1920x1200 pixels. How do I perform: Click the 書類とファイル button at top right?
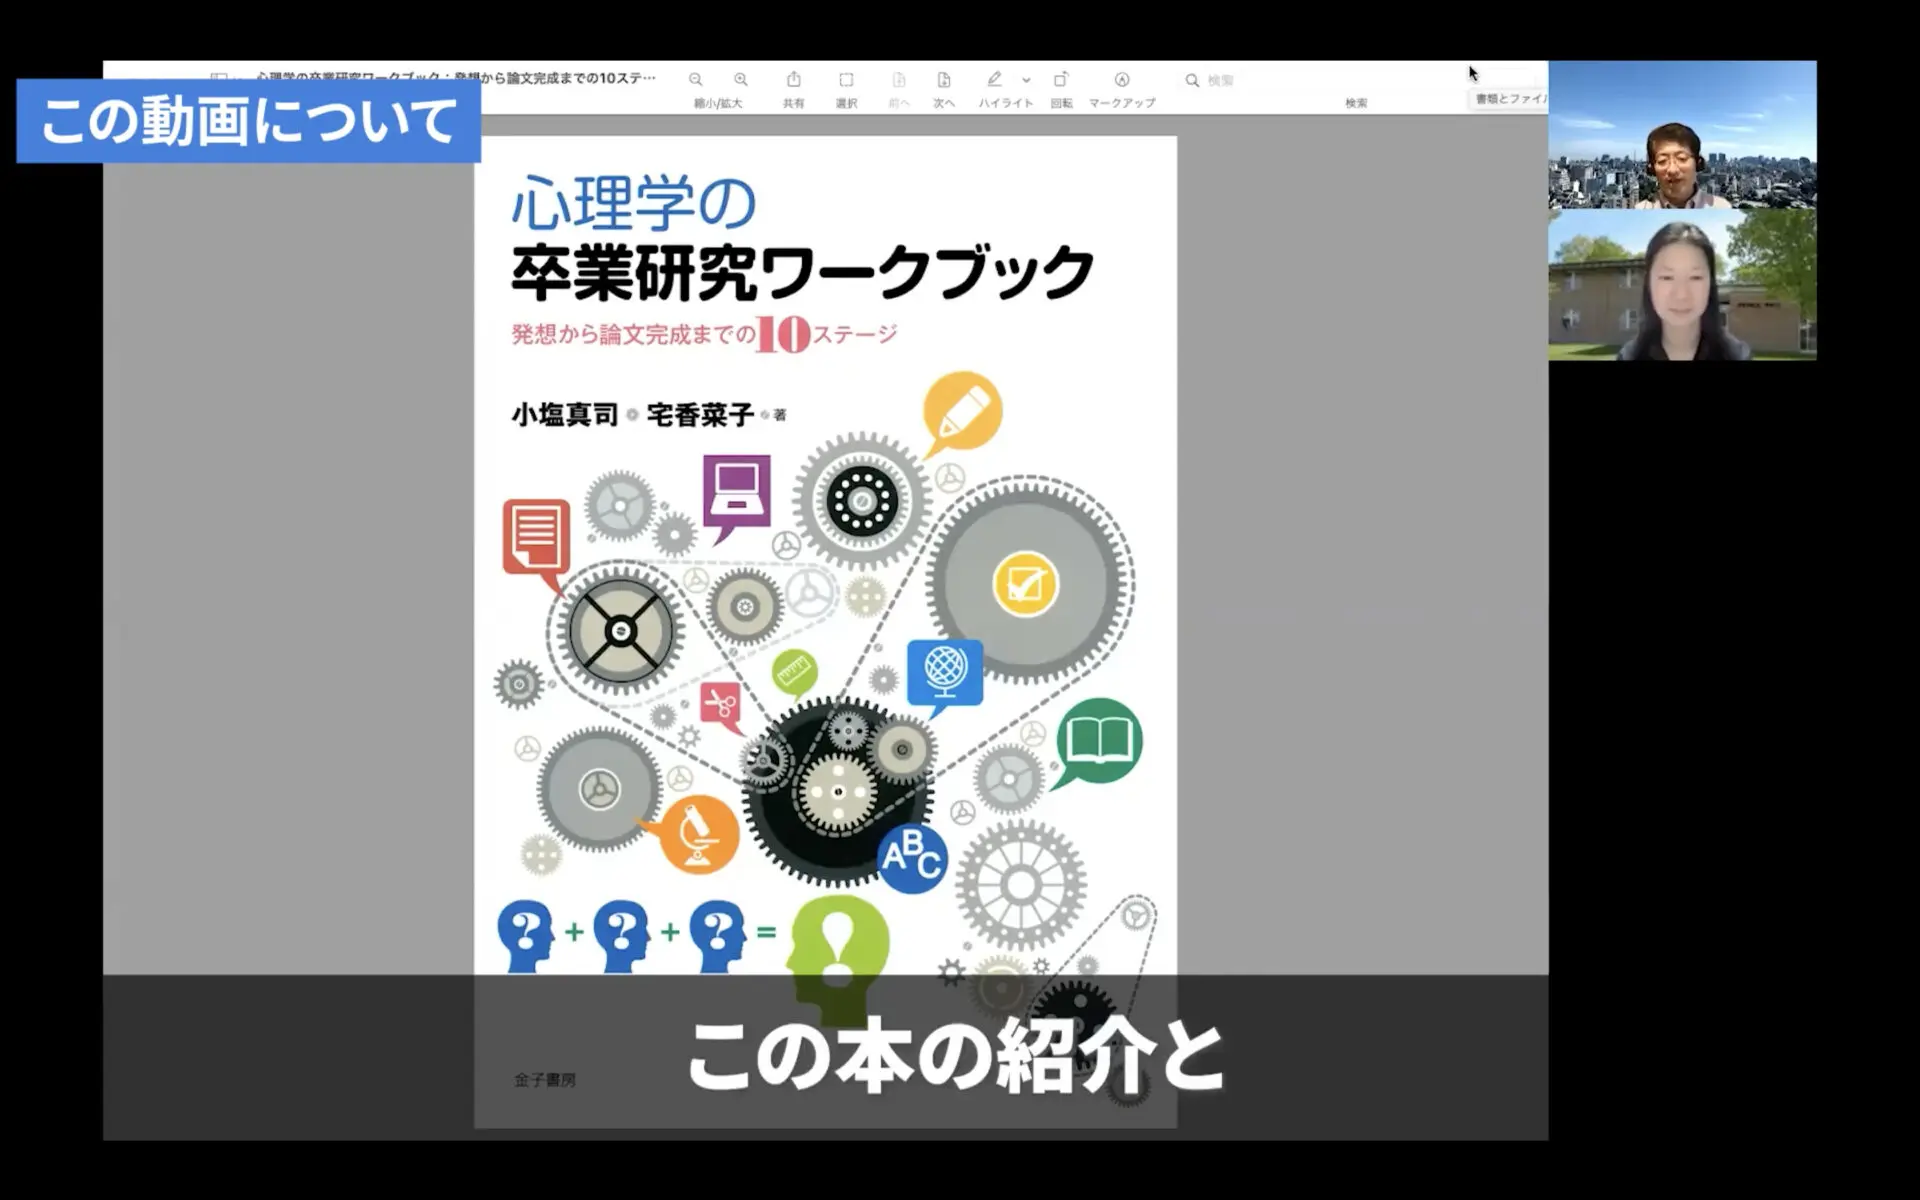(1510, 99)
